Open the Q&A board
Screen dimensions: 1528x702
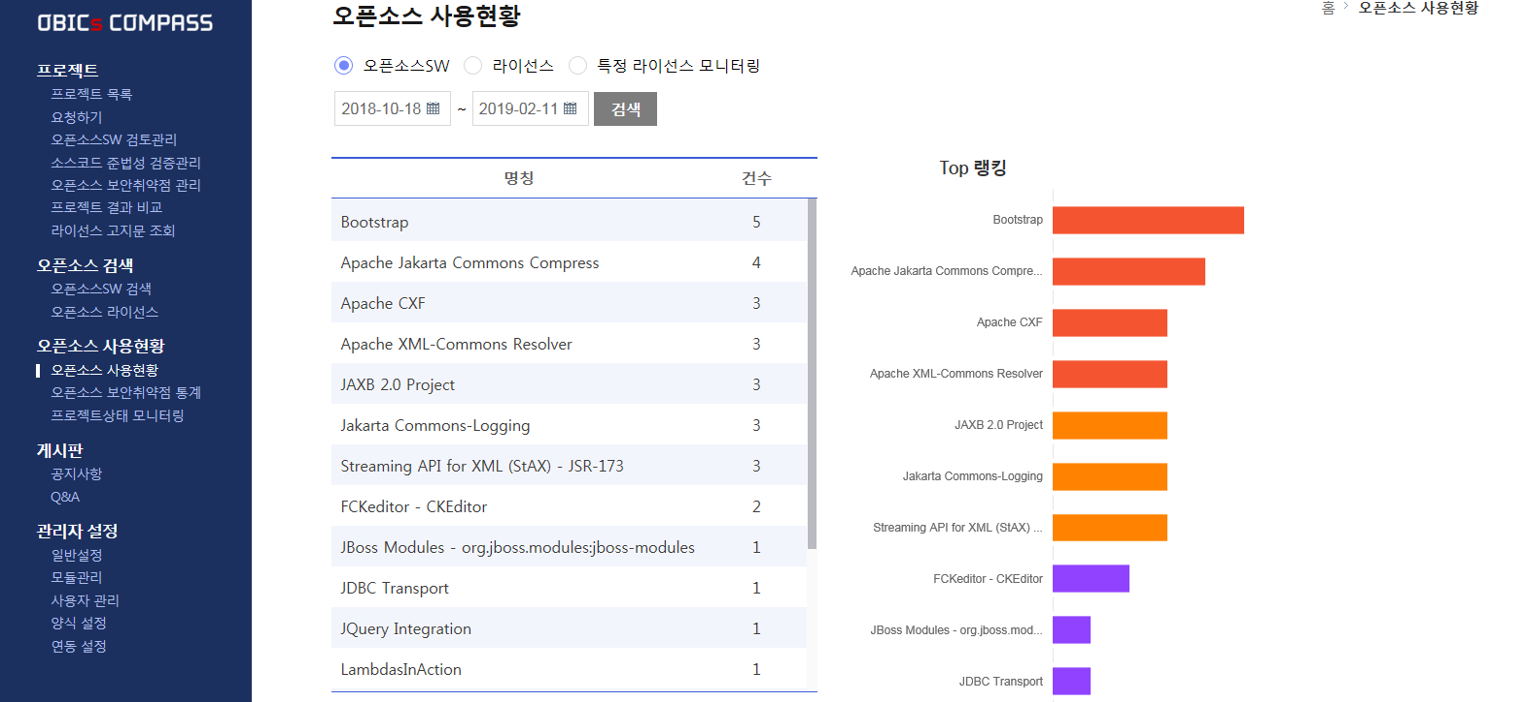coord(66,497)
